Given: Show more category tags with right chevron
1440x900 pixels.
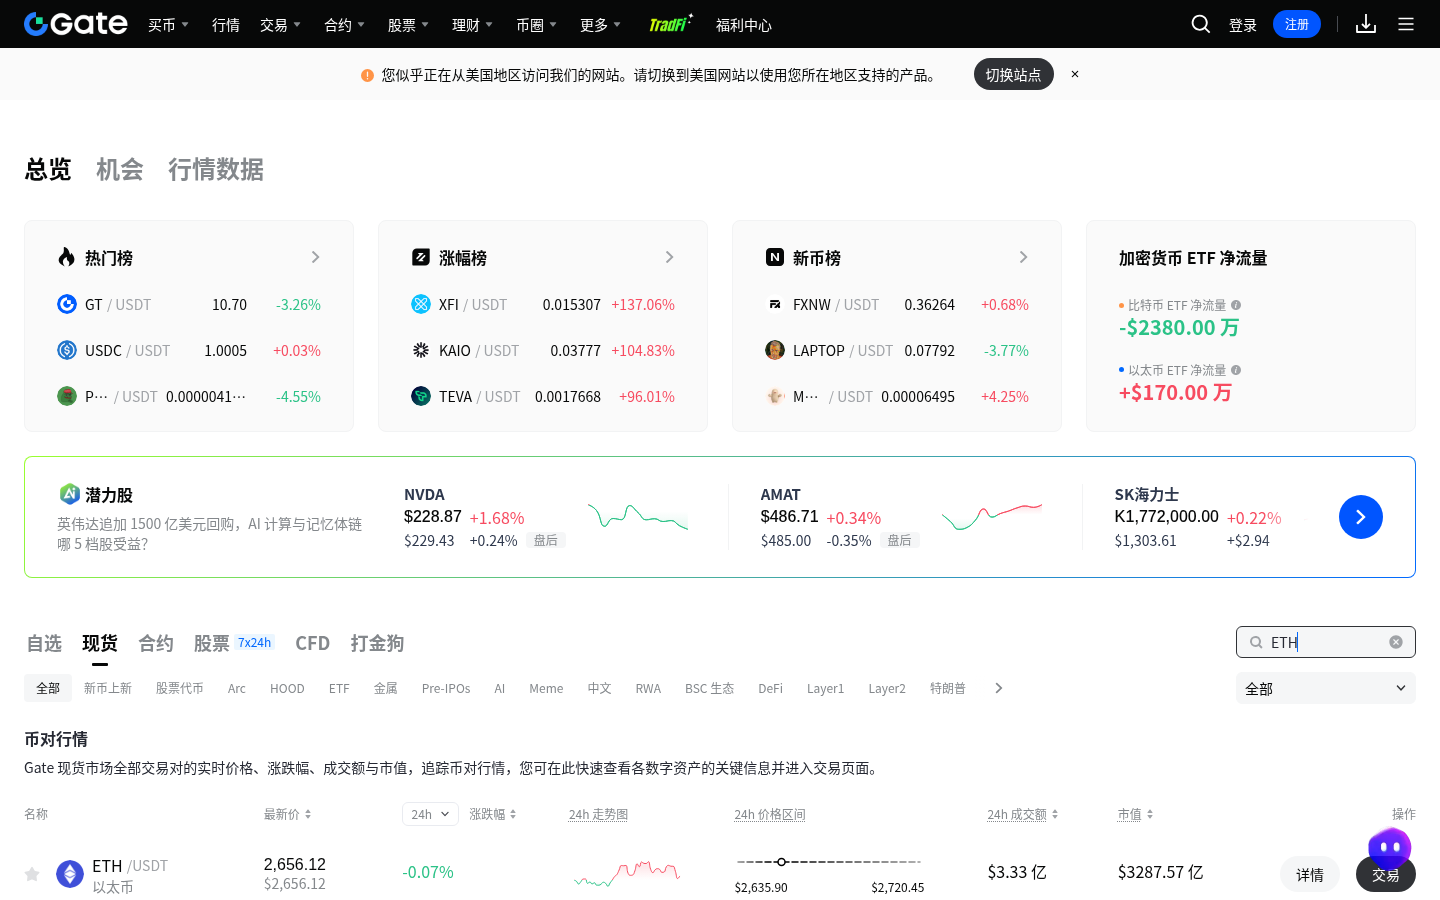Looking at the screenshot, I should pos(998,688).
